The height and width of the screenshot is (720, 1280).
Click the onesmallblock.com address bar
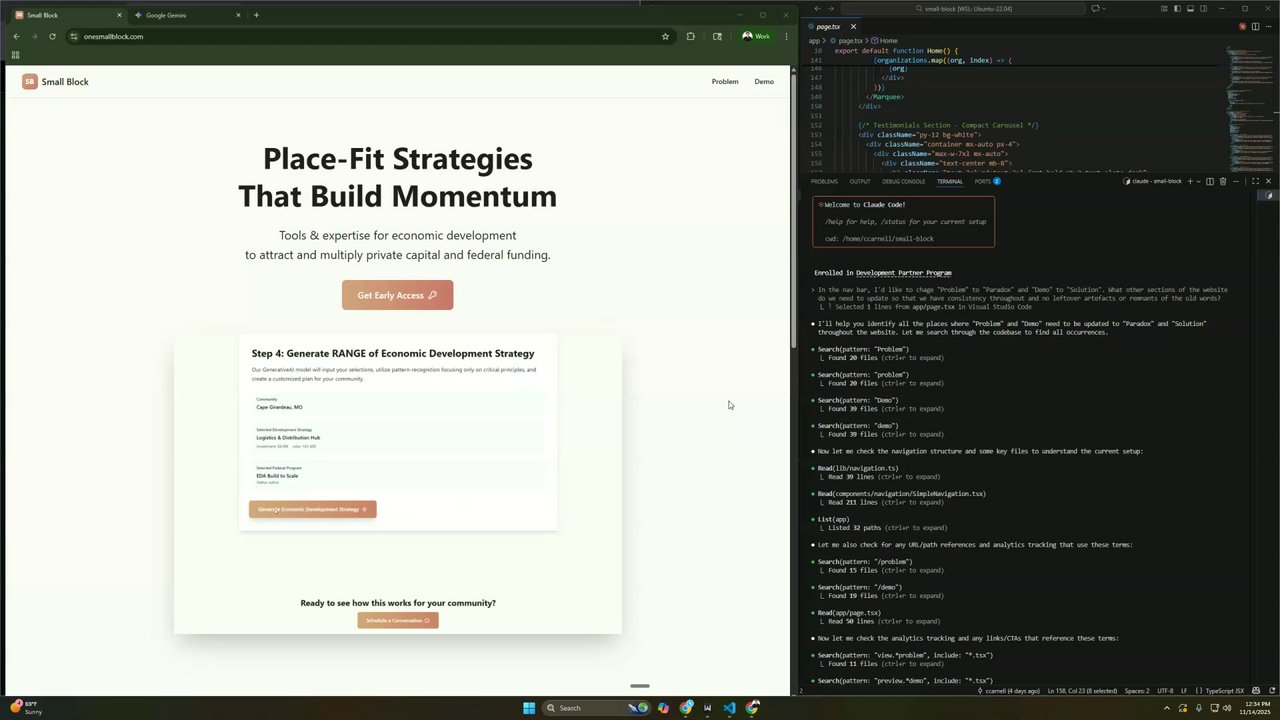pyautogui.click(x=360, y=36)
